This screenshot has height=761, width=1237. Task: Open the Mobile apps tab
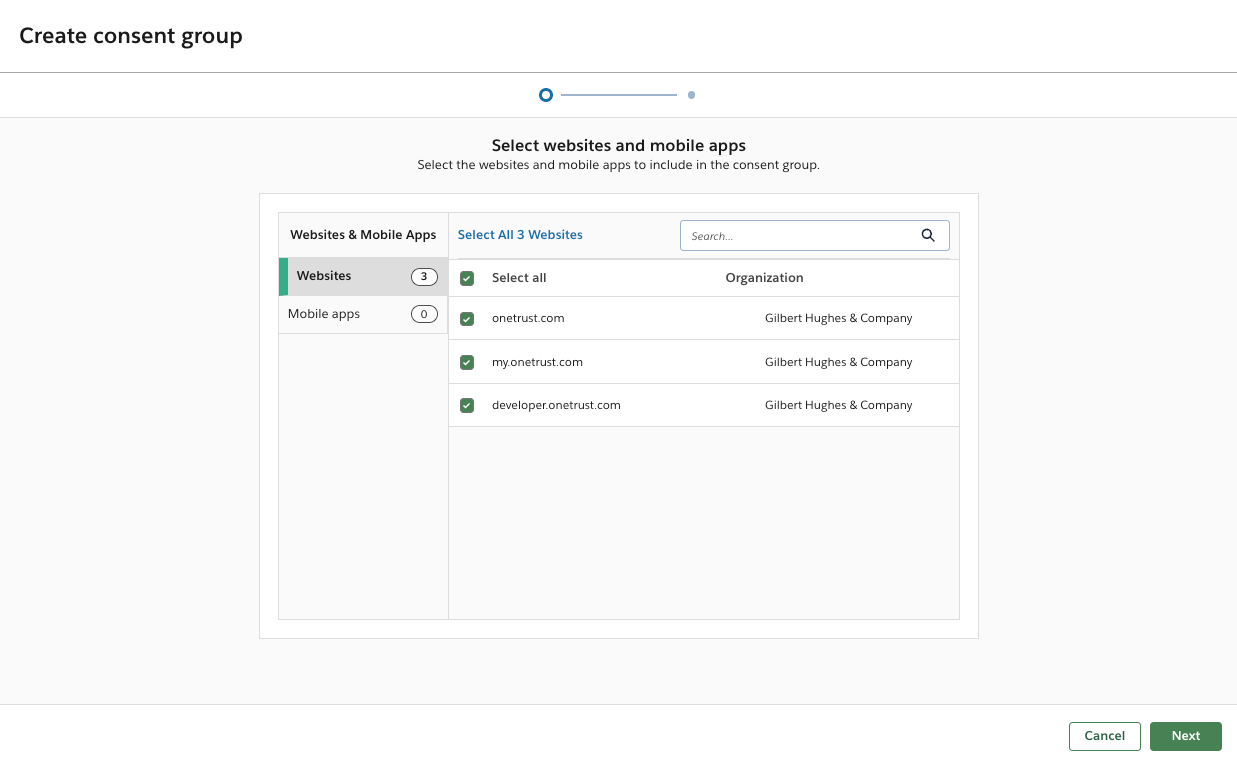point(324,314)
